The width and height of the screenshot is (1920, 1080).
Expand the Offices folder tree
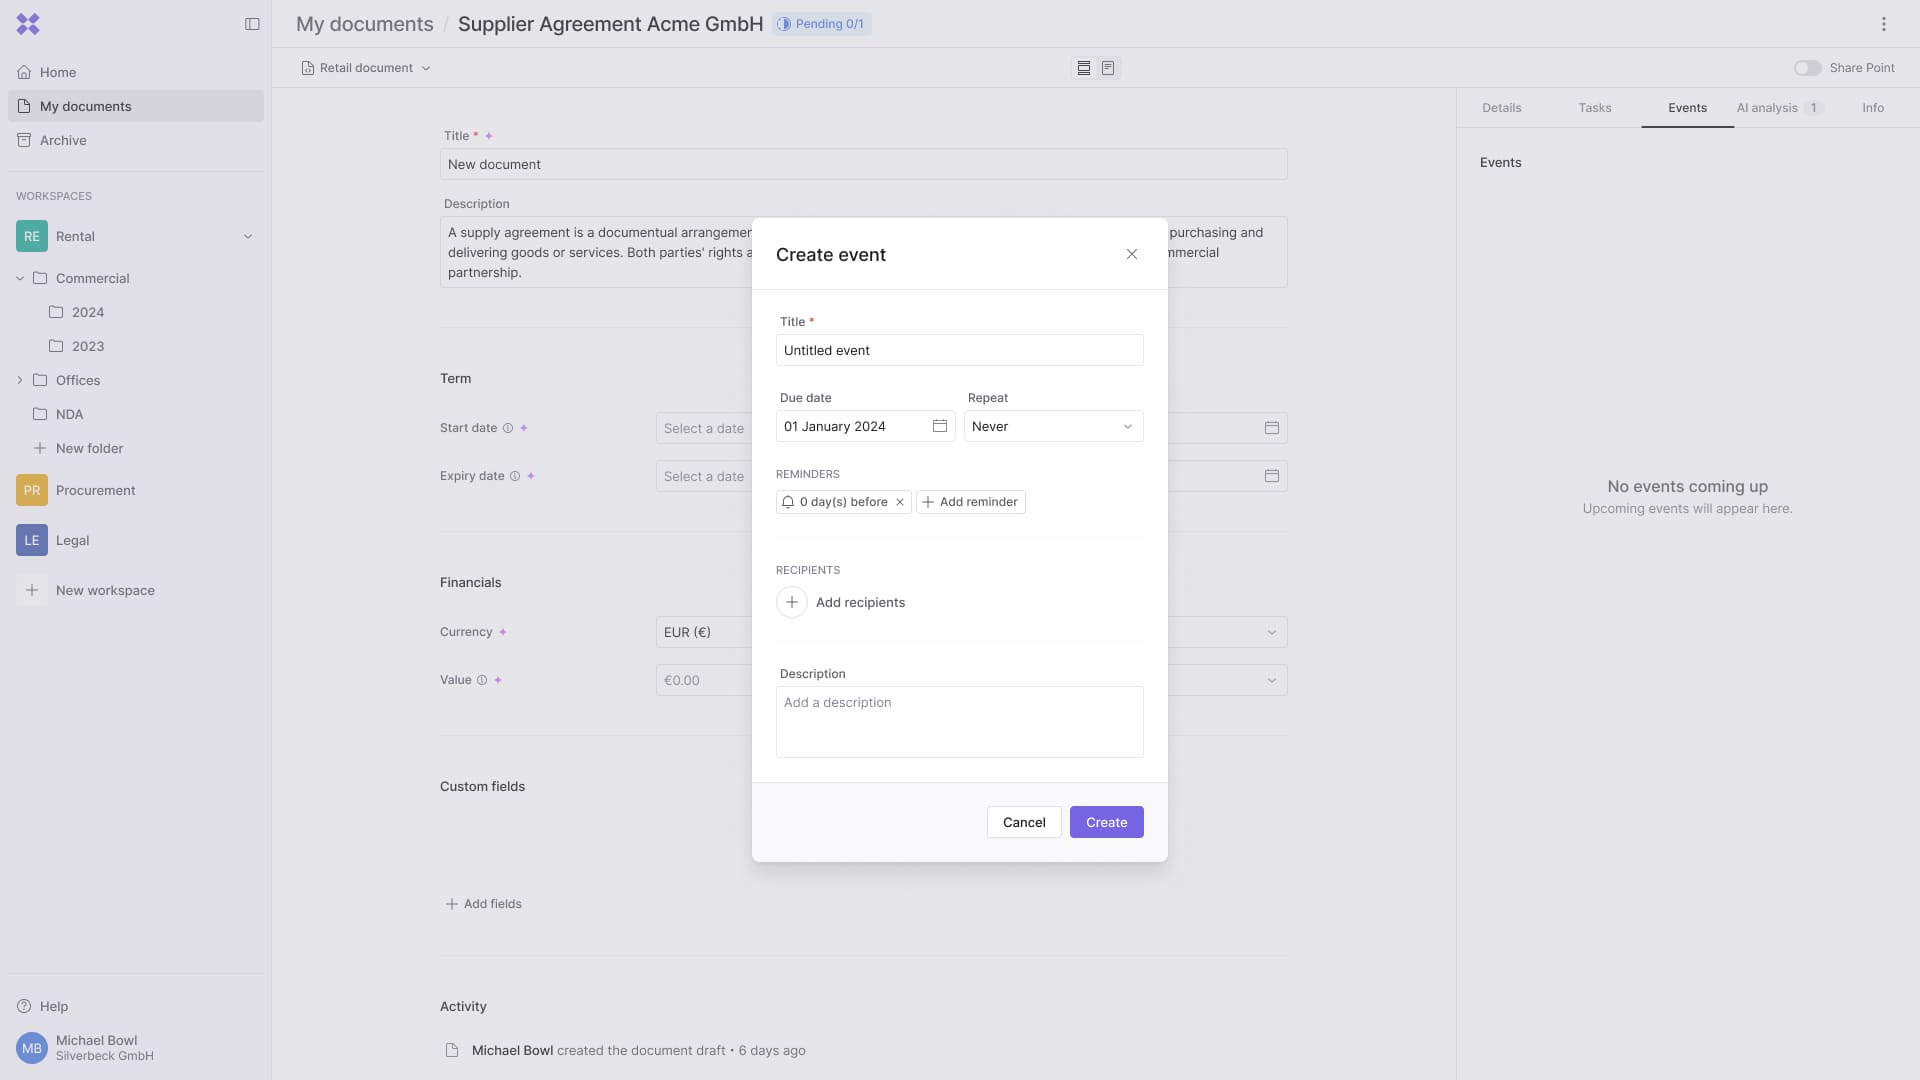tap(20, 380)
